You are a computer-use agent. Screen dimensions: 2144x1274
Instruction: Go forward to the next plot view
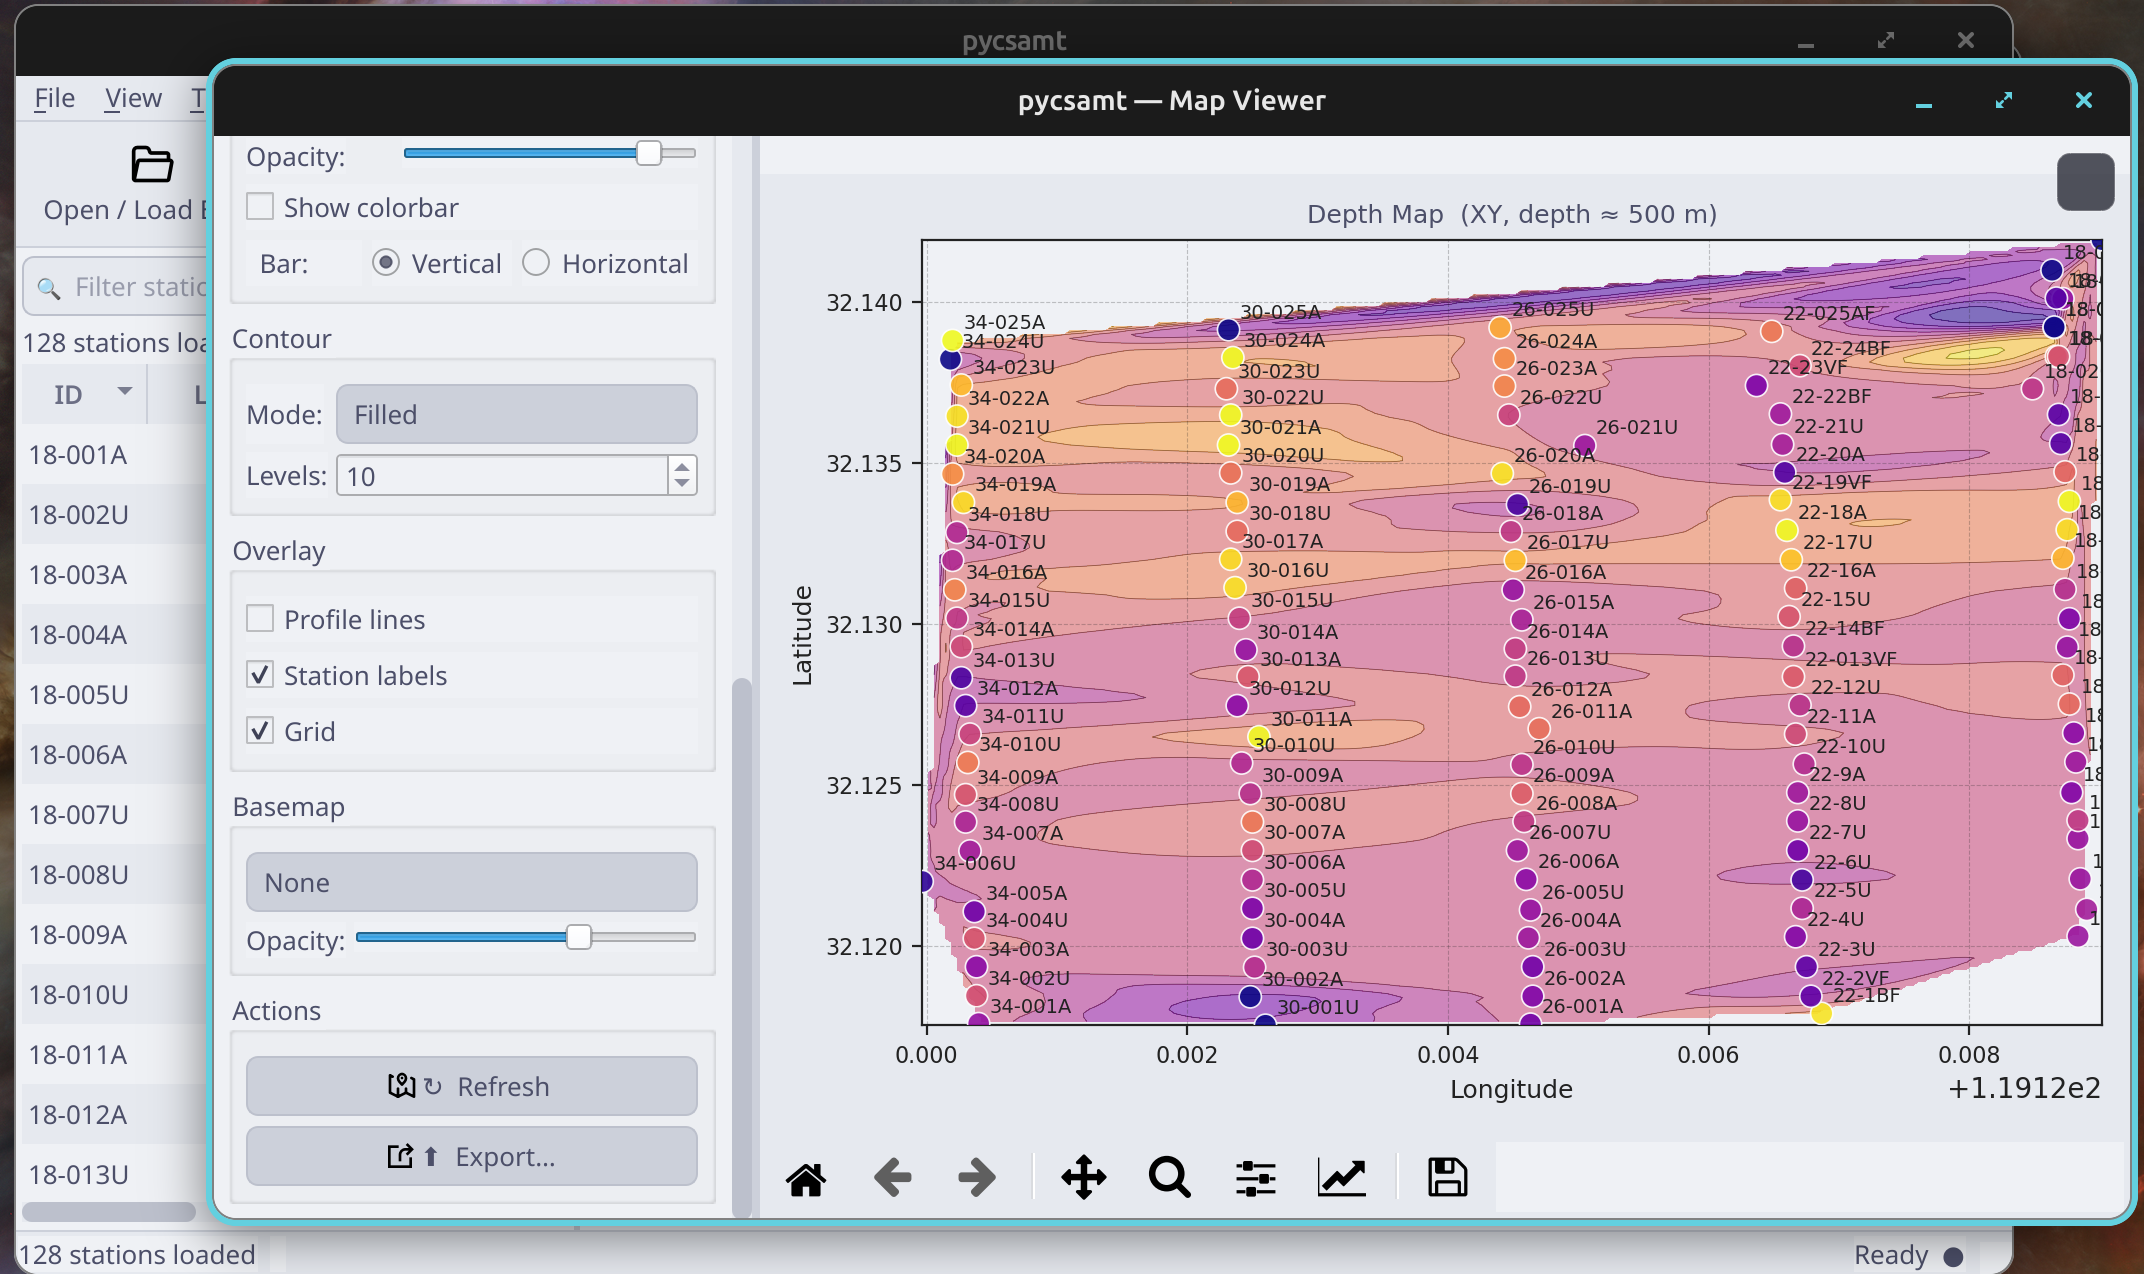click(977, 1178)
